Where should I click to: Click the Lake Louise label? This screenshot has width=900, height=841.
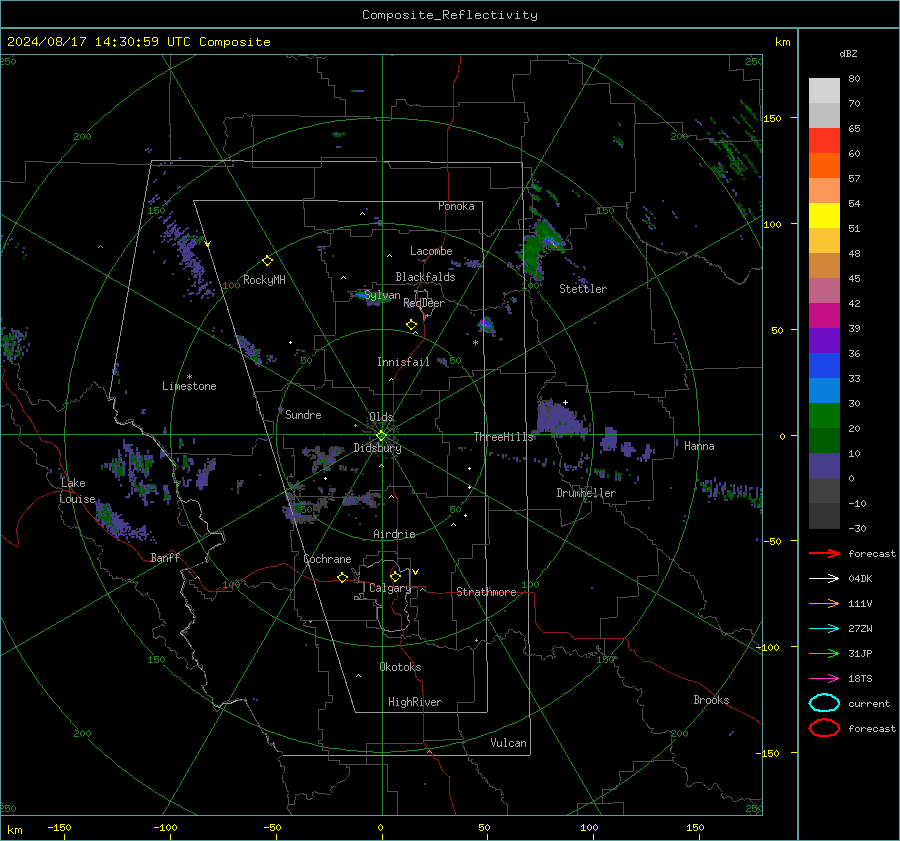(x=77, y=491)
